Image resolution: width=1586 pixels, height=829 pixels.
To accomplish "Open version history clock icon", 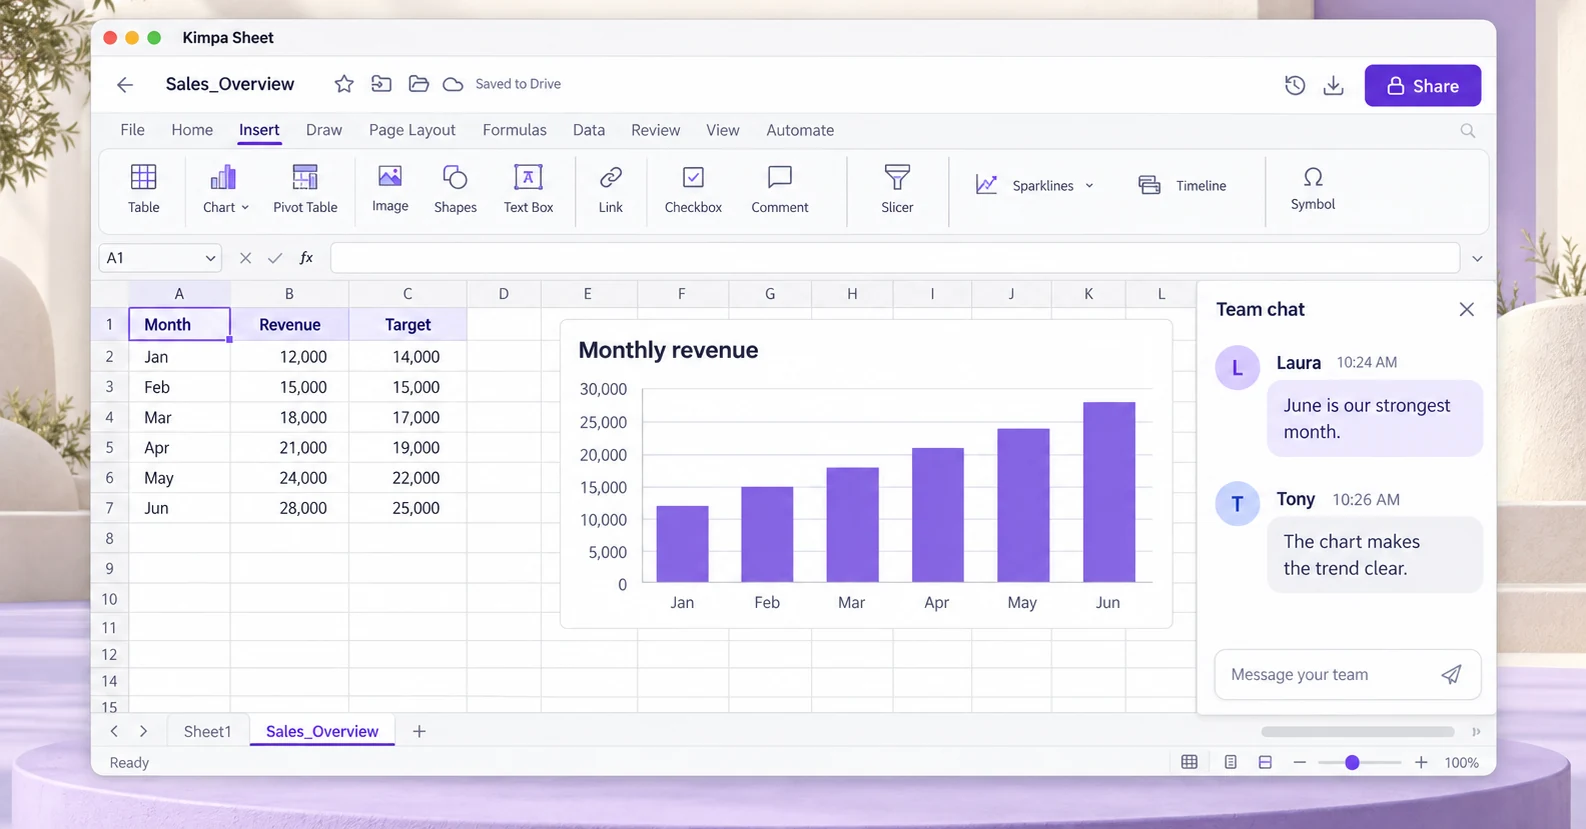I will click(1294, 85).
